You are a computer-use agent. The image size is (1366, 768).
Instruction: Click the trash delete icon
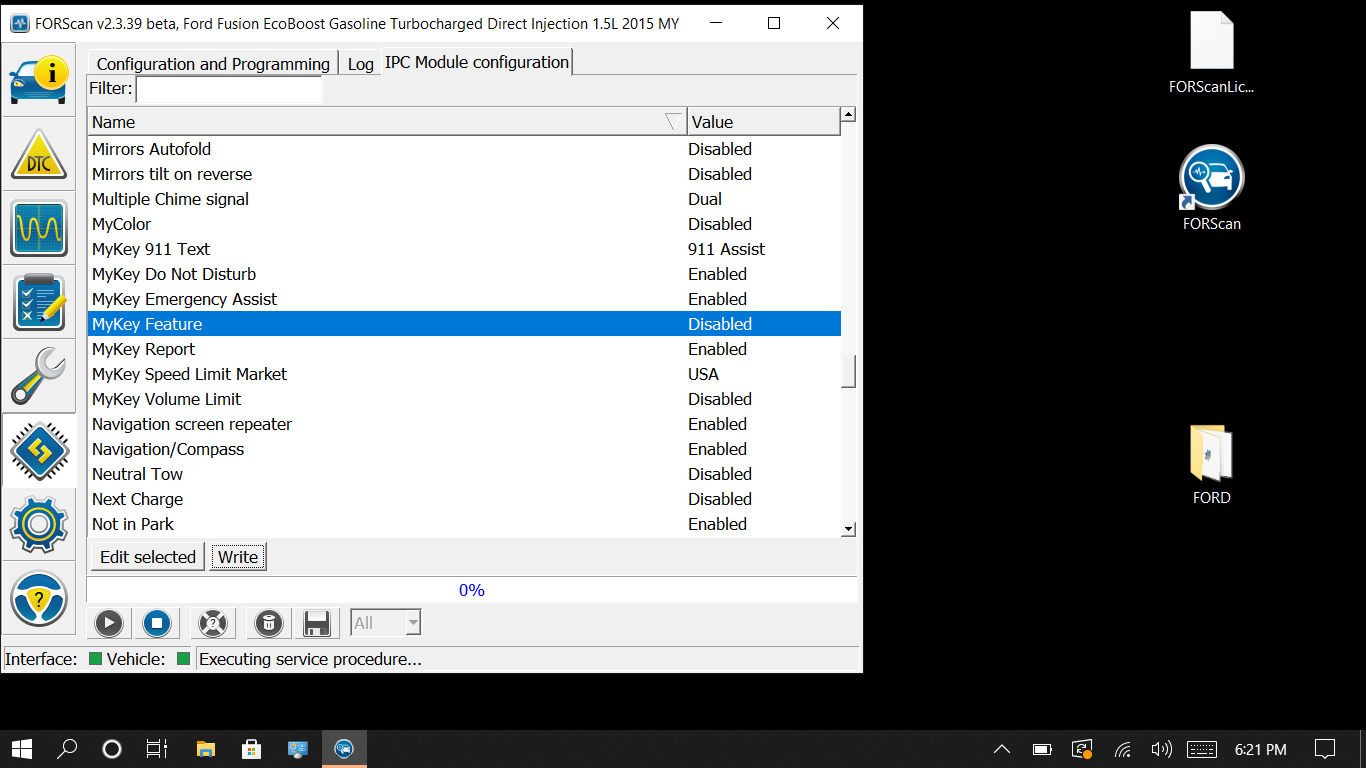267,623
